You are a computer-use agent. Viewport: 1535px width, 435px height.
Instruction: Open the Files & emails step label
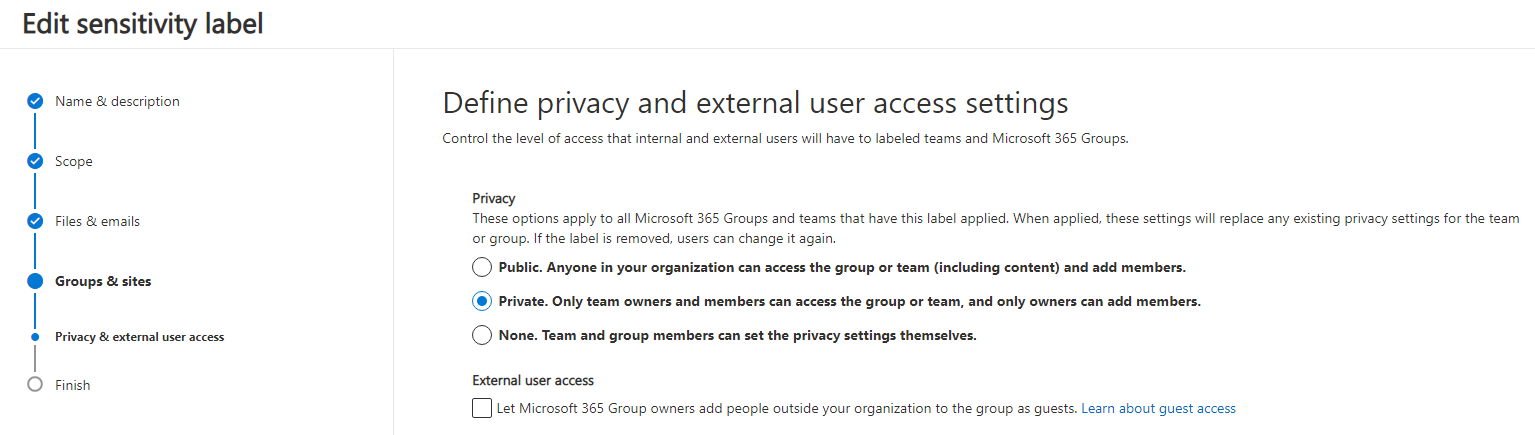pos(97,221)
